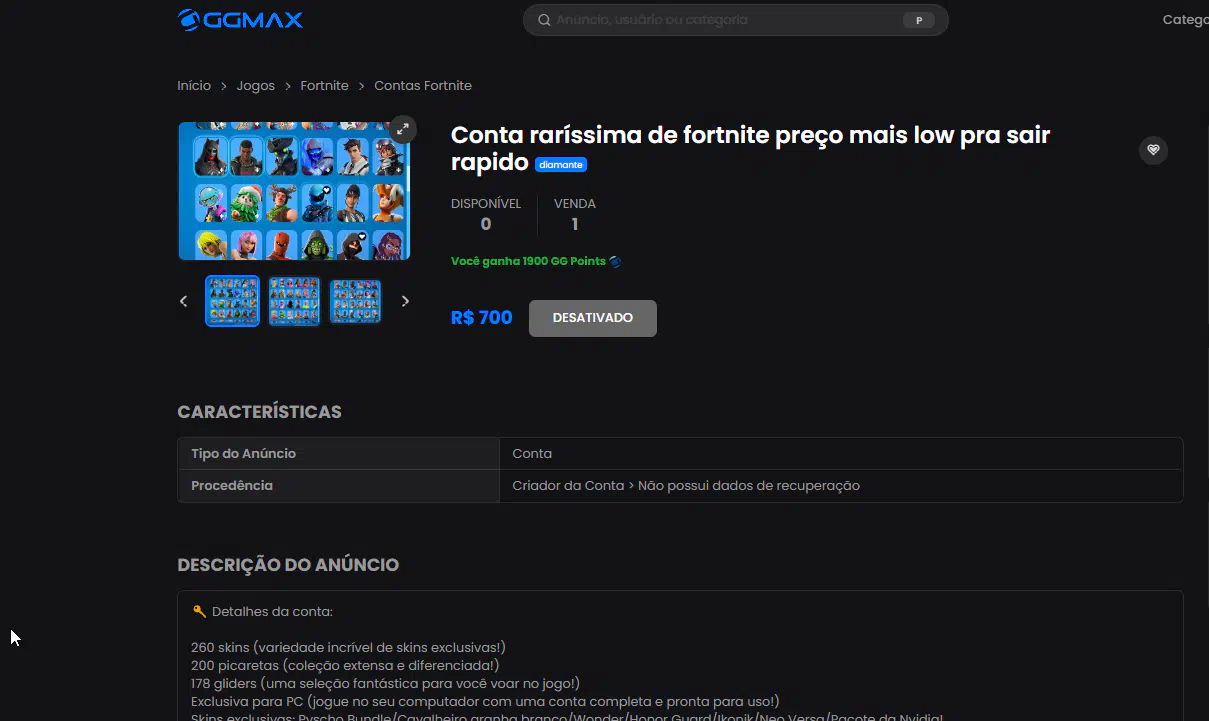Open the main Fortnite skins image
The width and height of the screenshot is (1209, 721).
(294, 191)
